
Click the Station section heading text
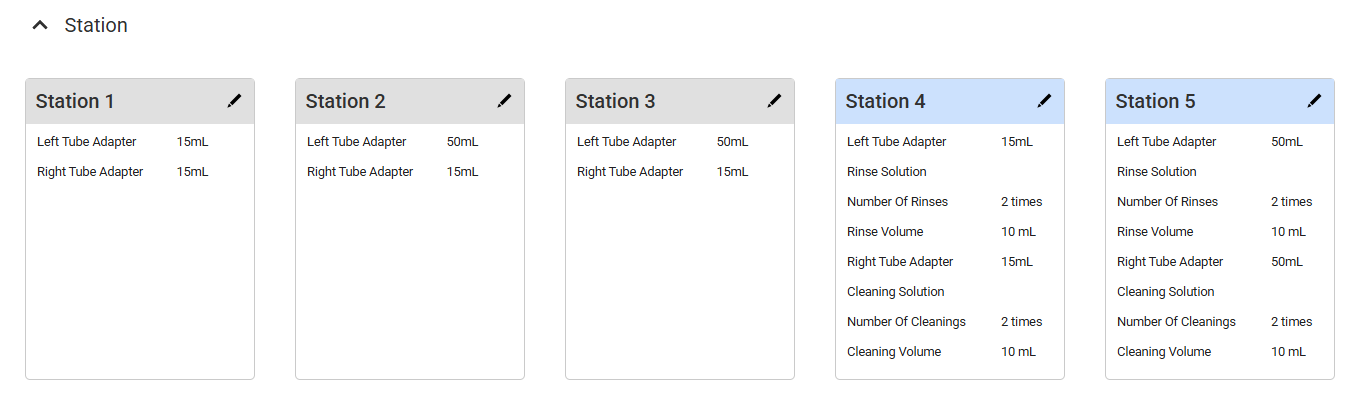tap(96, 26)
